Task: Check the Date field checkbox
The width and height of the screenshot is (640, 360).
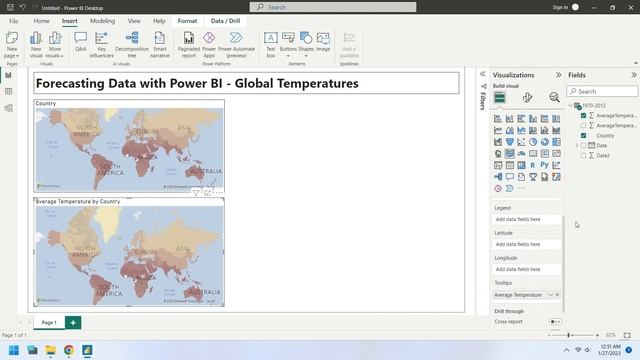Action: pyautogui.click(x=583, y=145)
